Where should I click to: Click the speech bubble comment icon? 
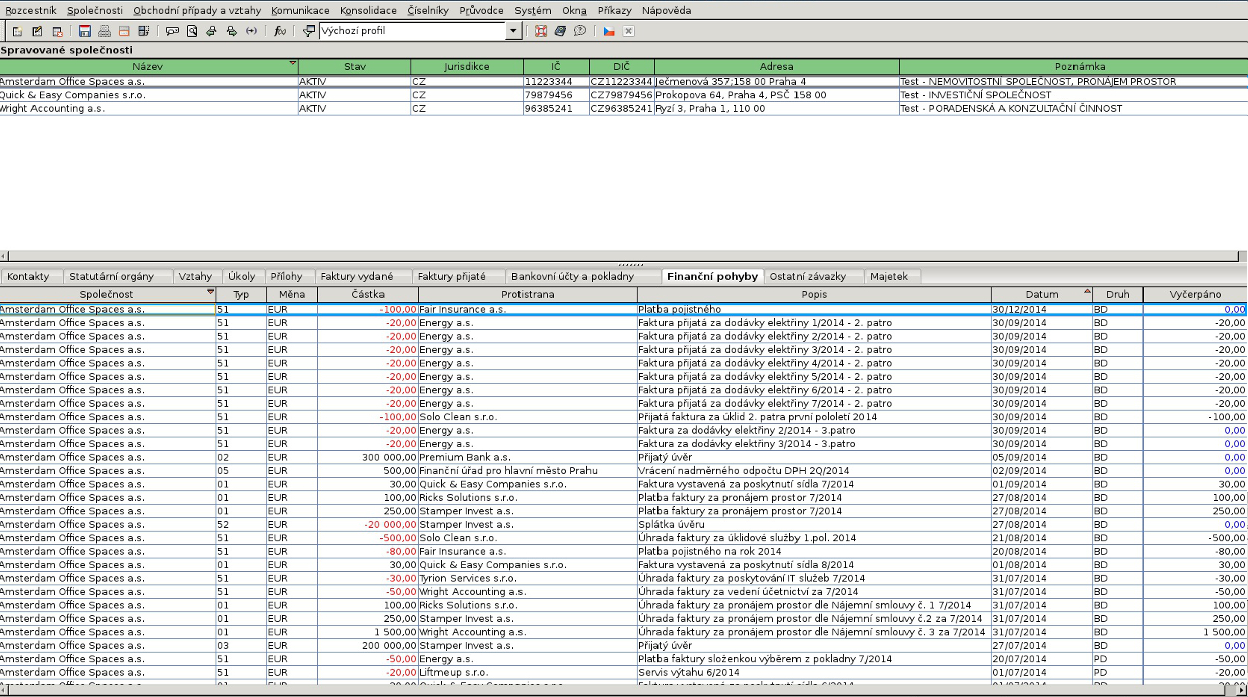click(x=172, y=31)
